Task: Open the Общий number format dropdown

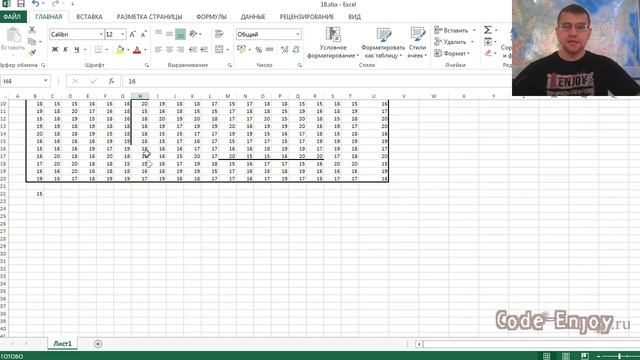Action: (x=298, y=34)
